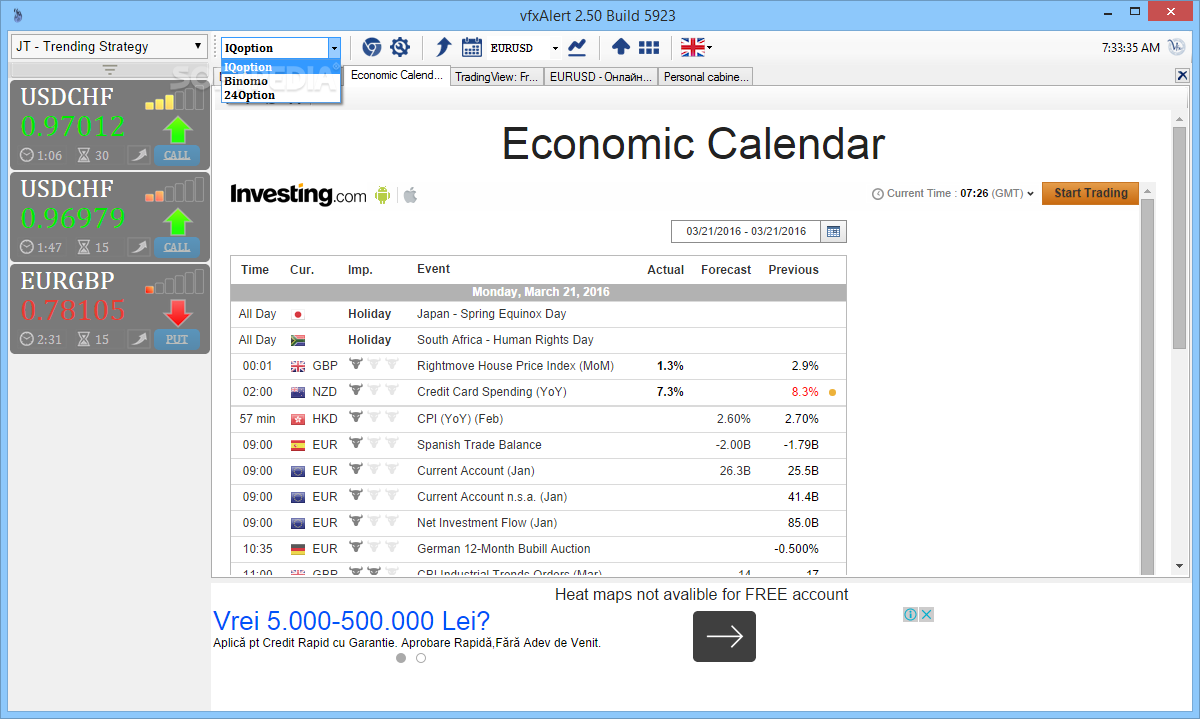Click green up arrow on USDCHF 0.96979 card

(178, 221)
